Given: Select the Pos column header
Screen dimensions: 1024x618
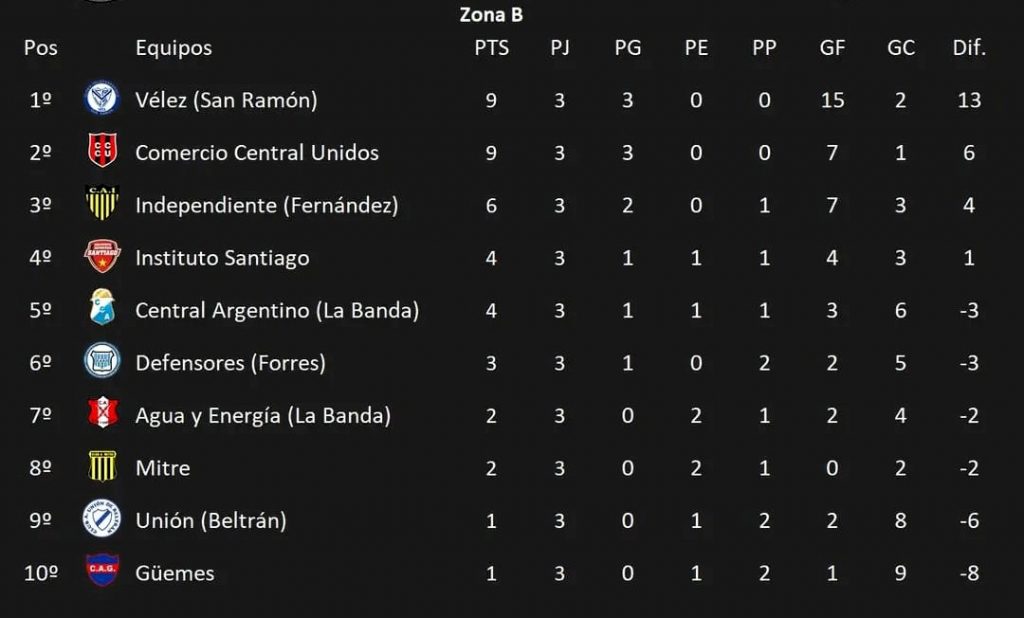Looking at the screenshot, I should click(x=40, y=48).
